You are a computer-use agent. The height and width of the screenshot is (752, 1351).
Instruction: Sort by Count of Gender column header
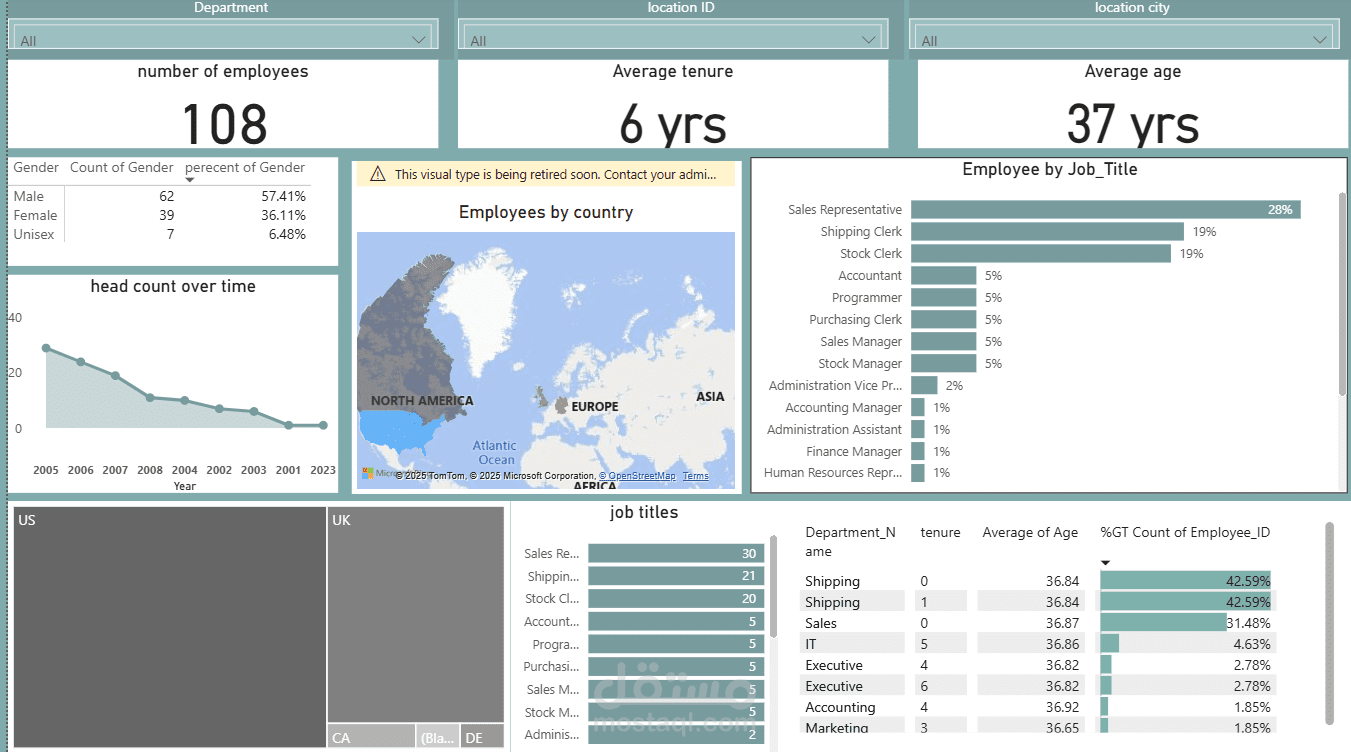coord(122,168)
